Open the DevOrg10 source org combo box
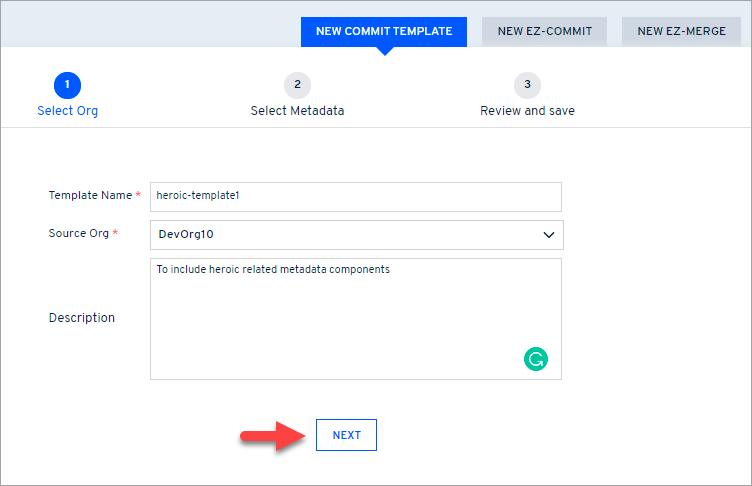This screenshot has height=486, width=752. coord(340,235)
